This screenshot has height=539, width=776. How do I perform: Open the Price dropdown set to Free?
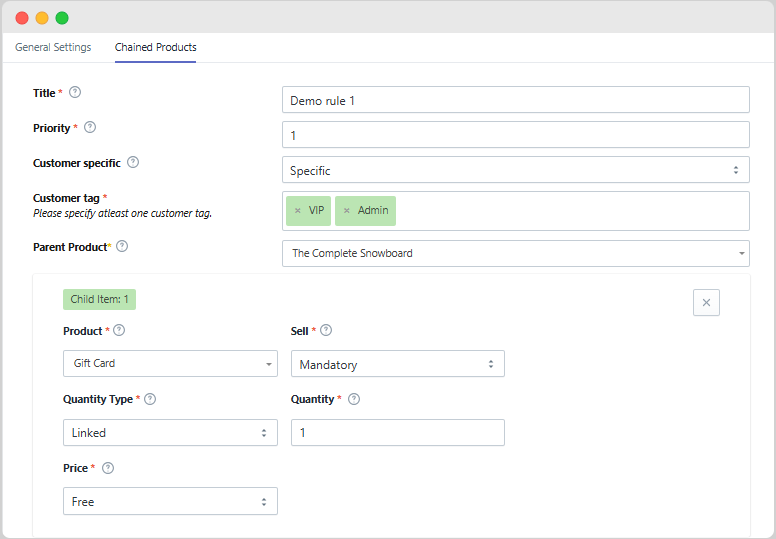(x=170, y=502)
